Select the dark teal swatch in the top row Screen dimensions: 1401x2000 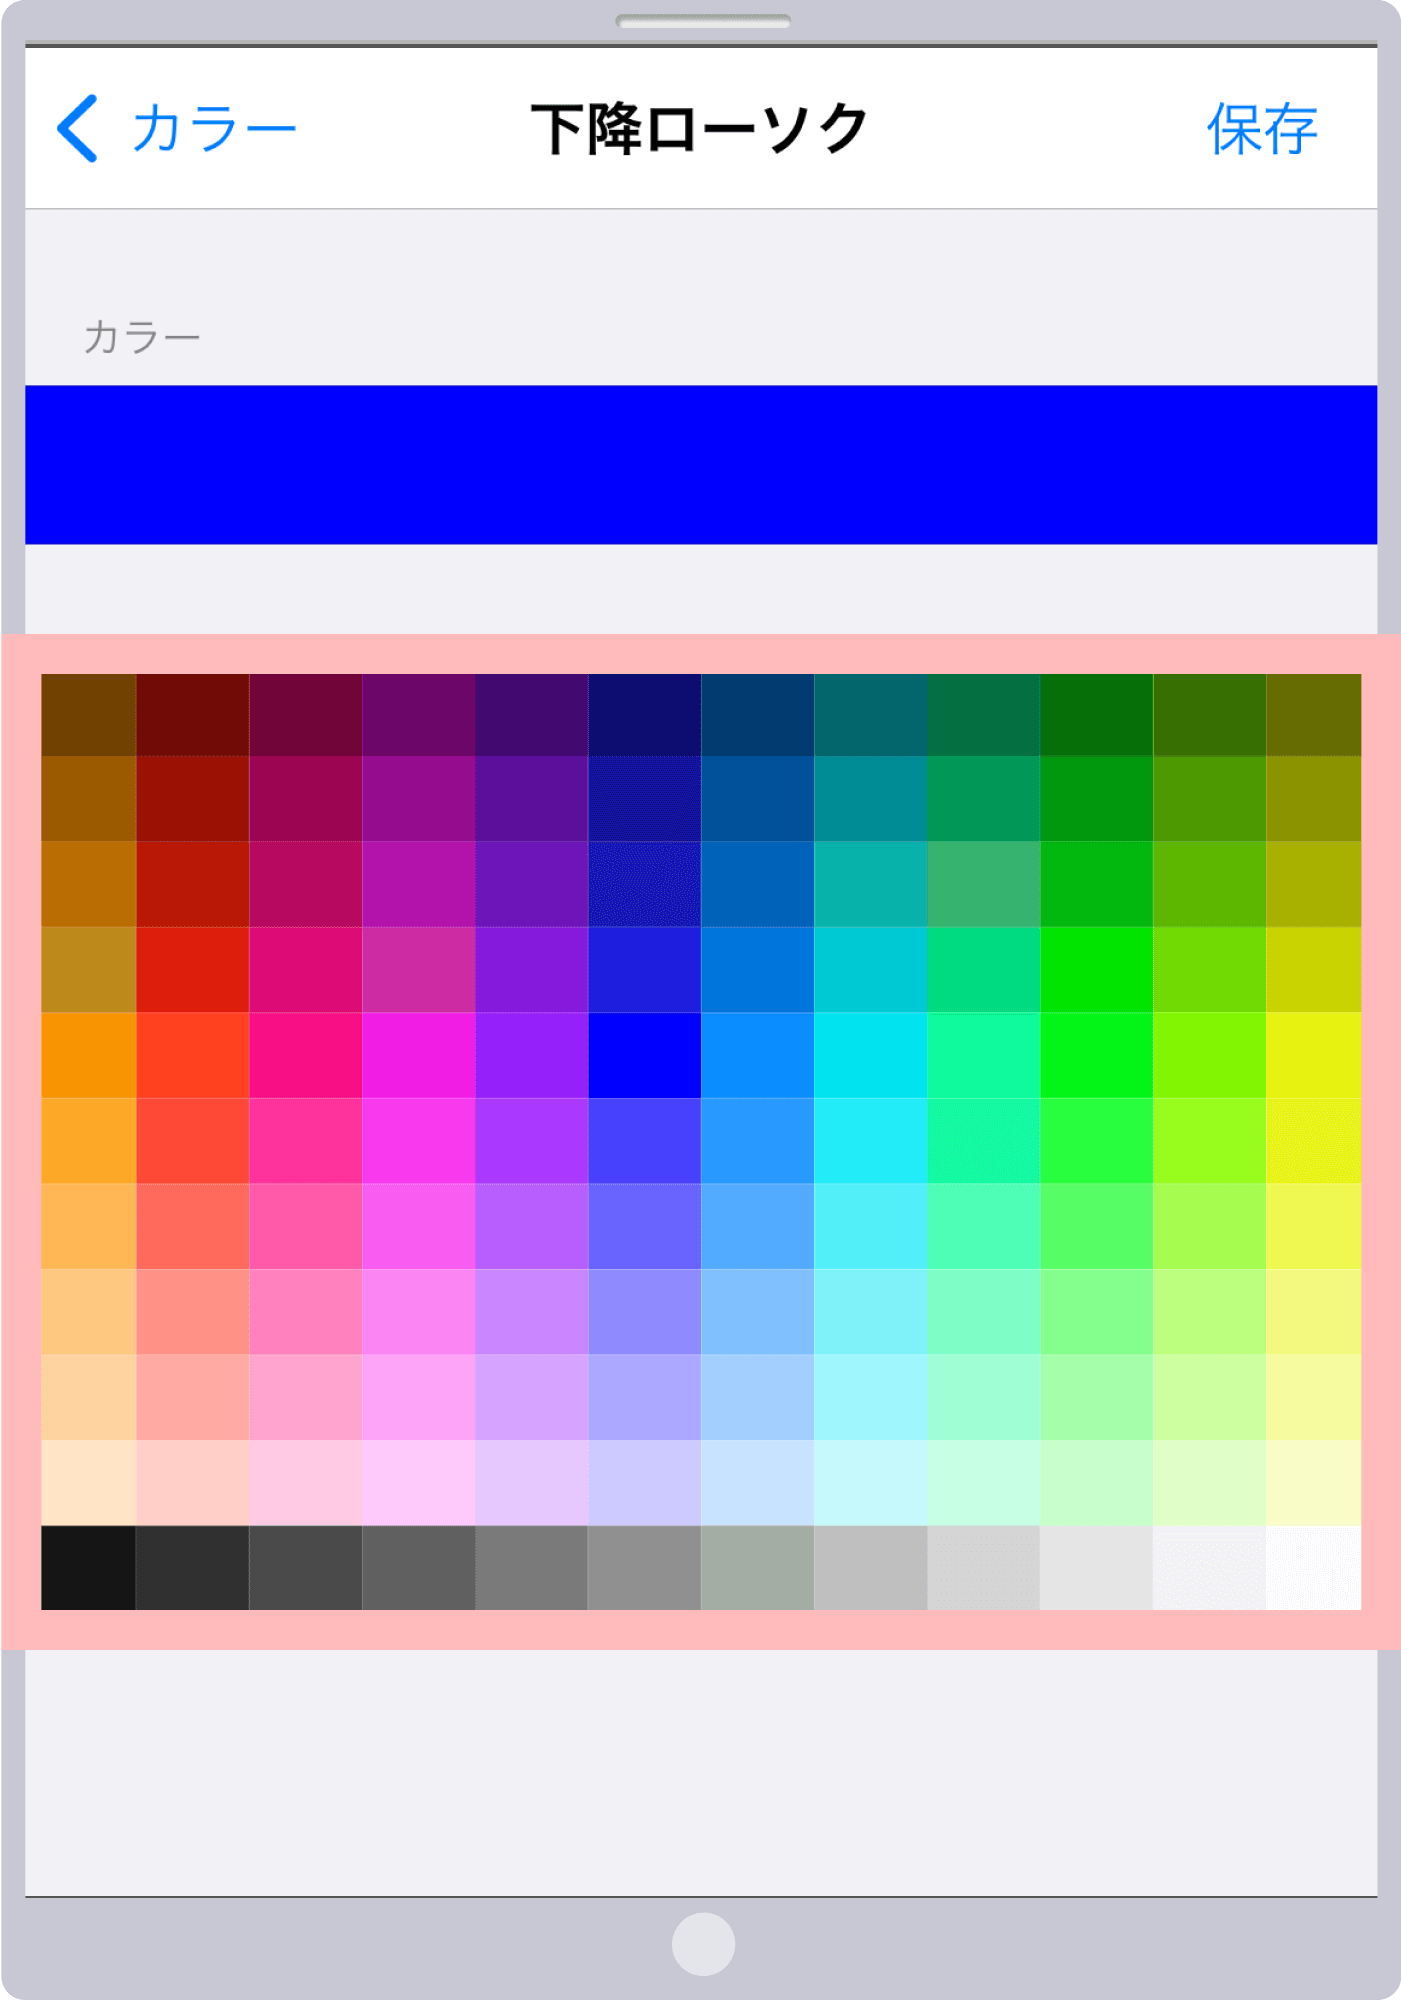click(870, 715)
